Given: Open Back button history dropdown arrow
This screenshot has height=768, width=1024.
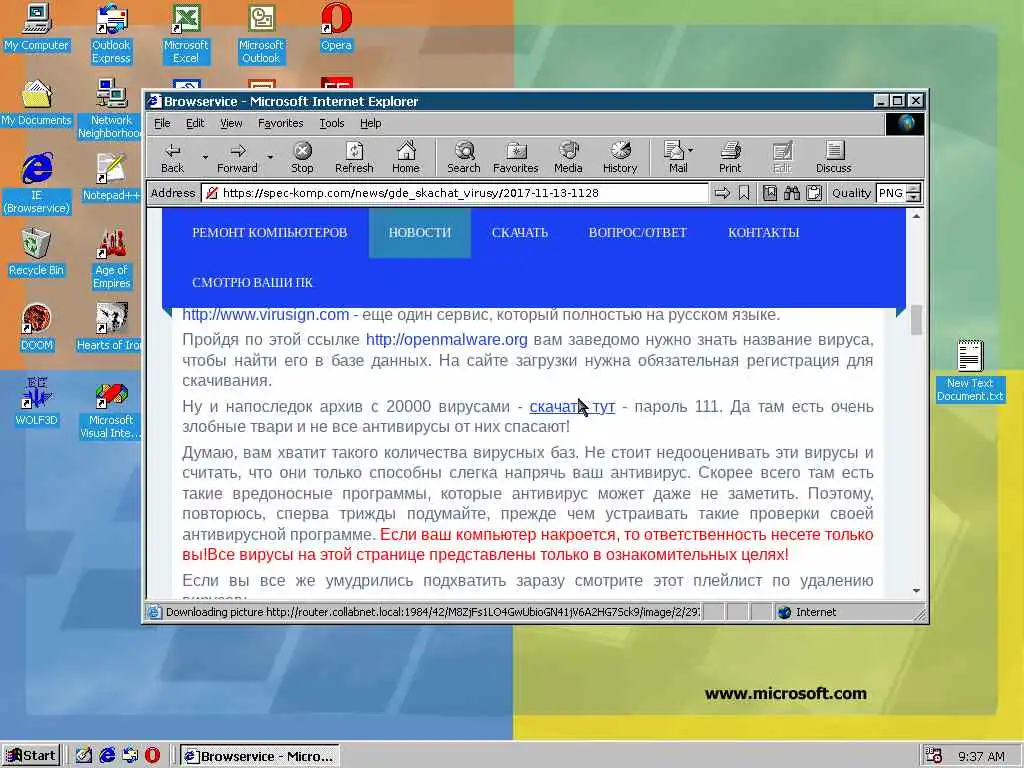Looking at the screenshot, I should click(x=205, y=157).
